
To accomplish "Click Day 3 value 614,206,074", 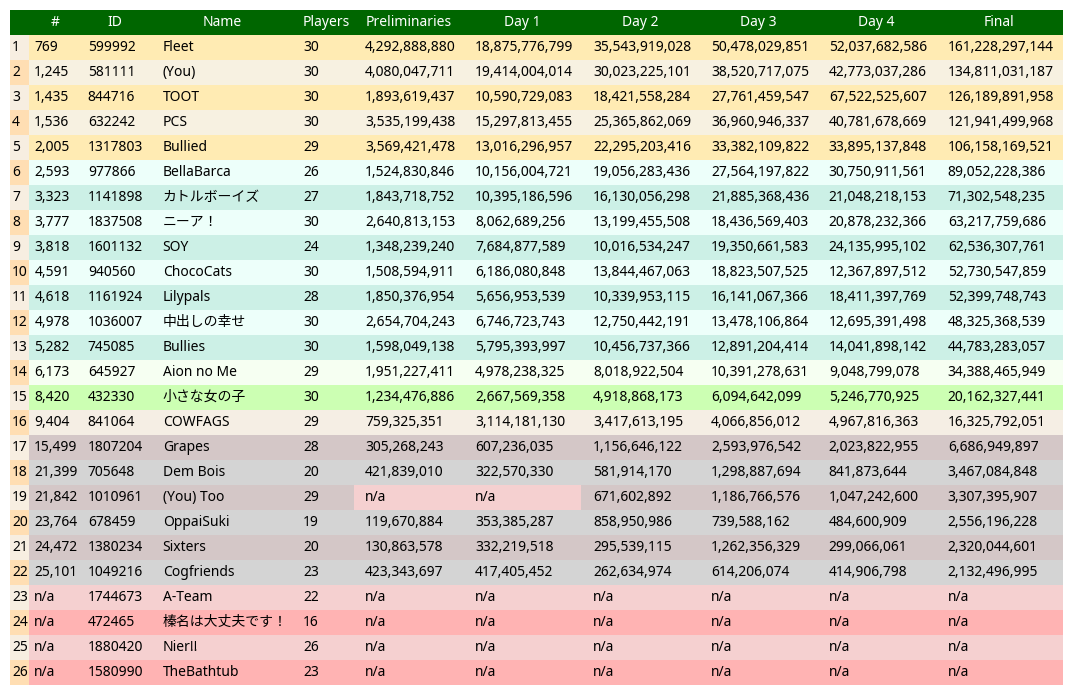I will (x=750, y=571).
